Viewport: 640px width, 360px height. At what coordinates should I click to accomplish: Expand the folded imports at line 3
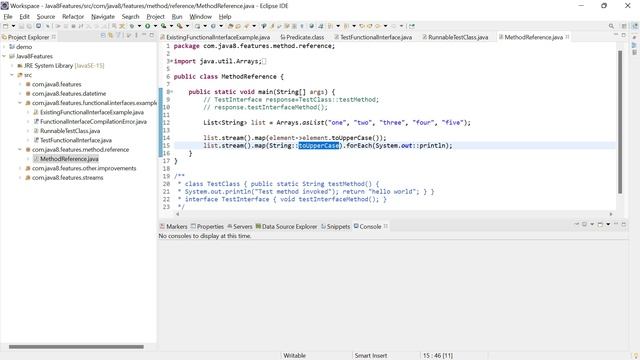(x=171, y=61)
